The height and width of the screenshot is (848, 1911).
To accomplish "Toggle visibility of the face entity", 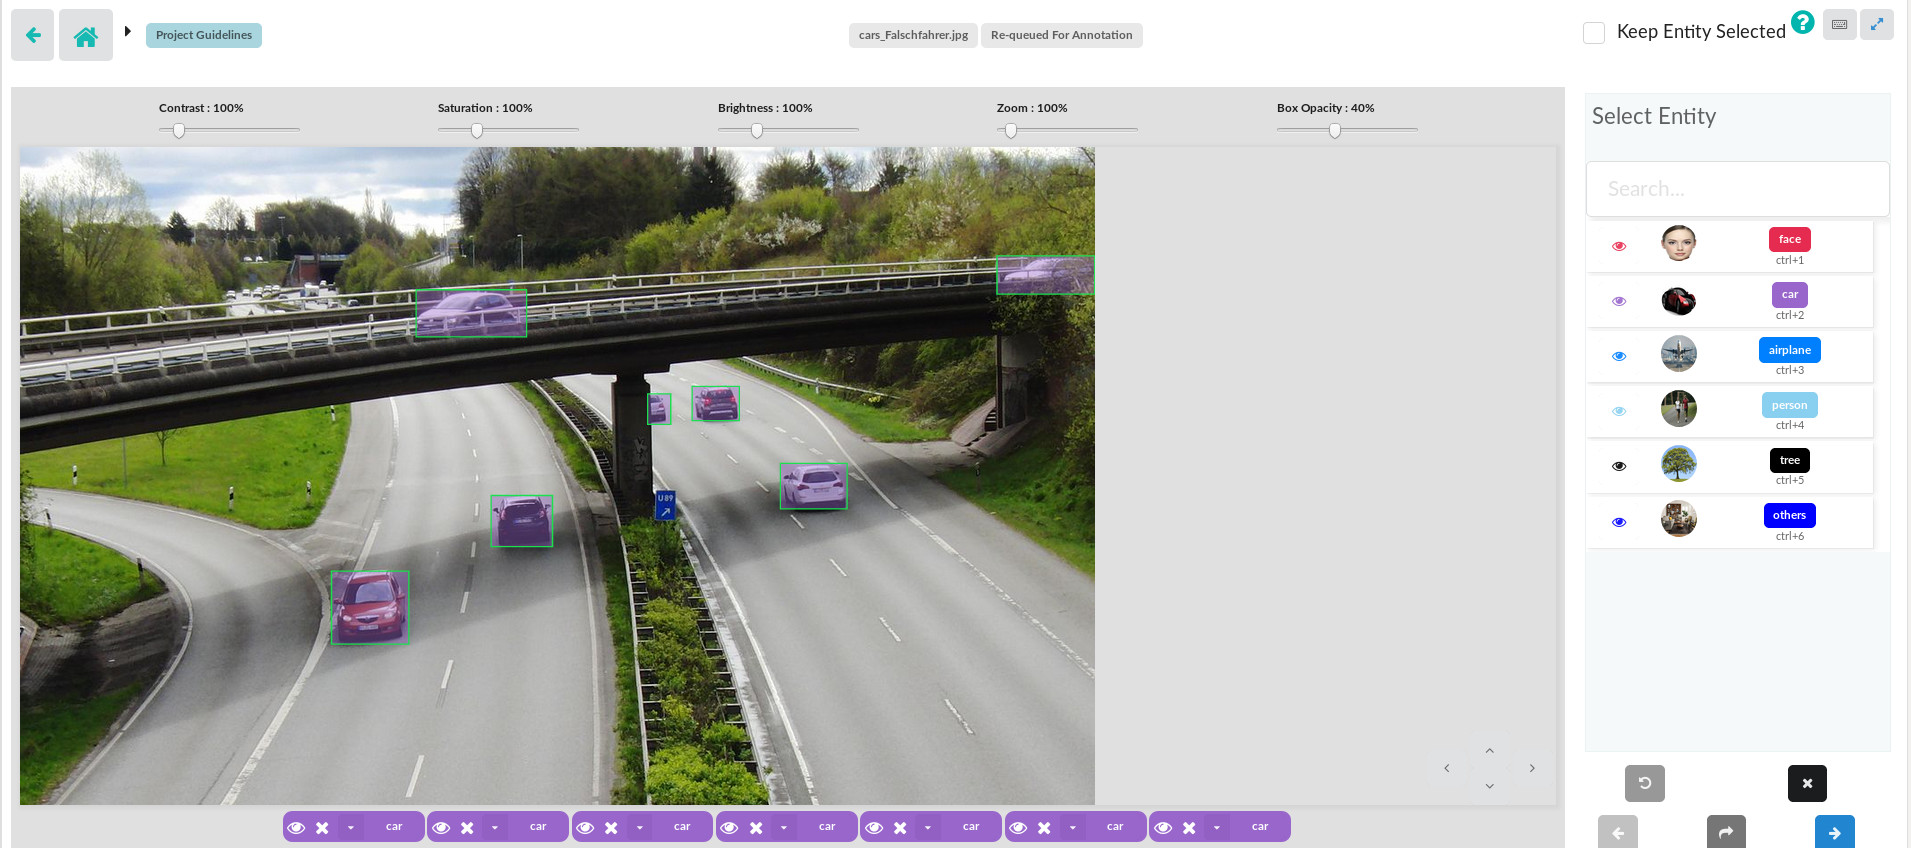I will click(1619, 246).
